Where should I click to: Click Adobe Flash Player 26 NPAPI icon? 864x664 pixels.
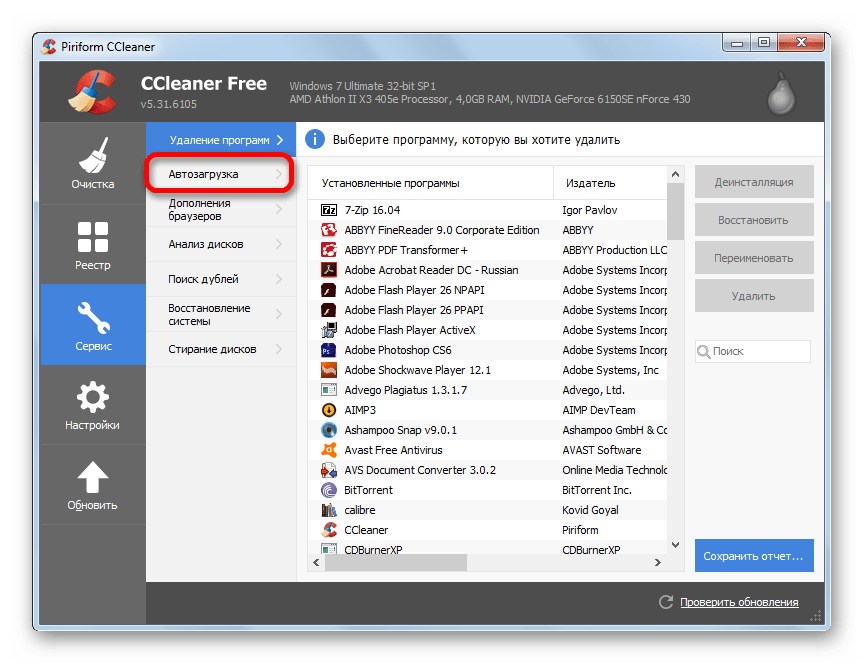click(329, 290)
